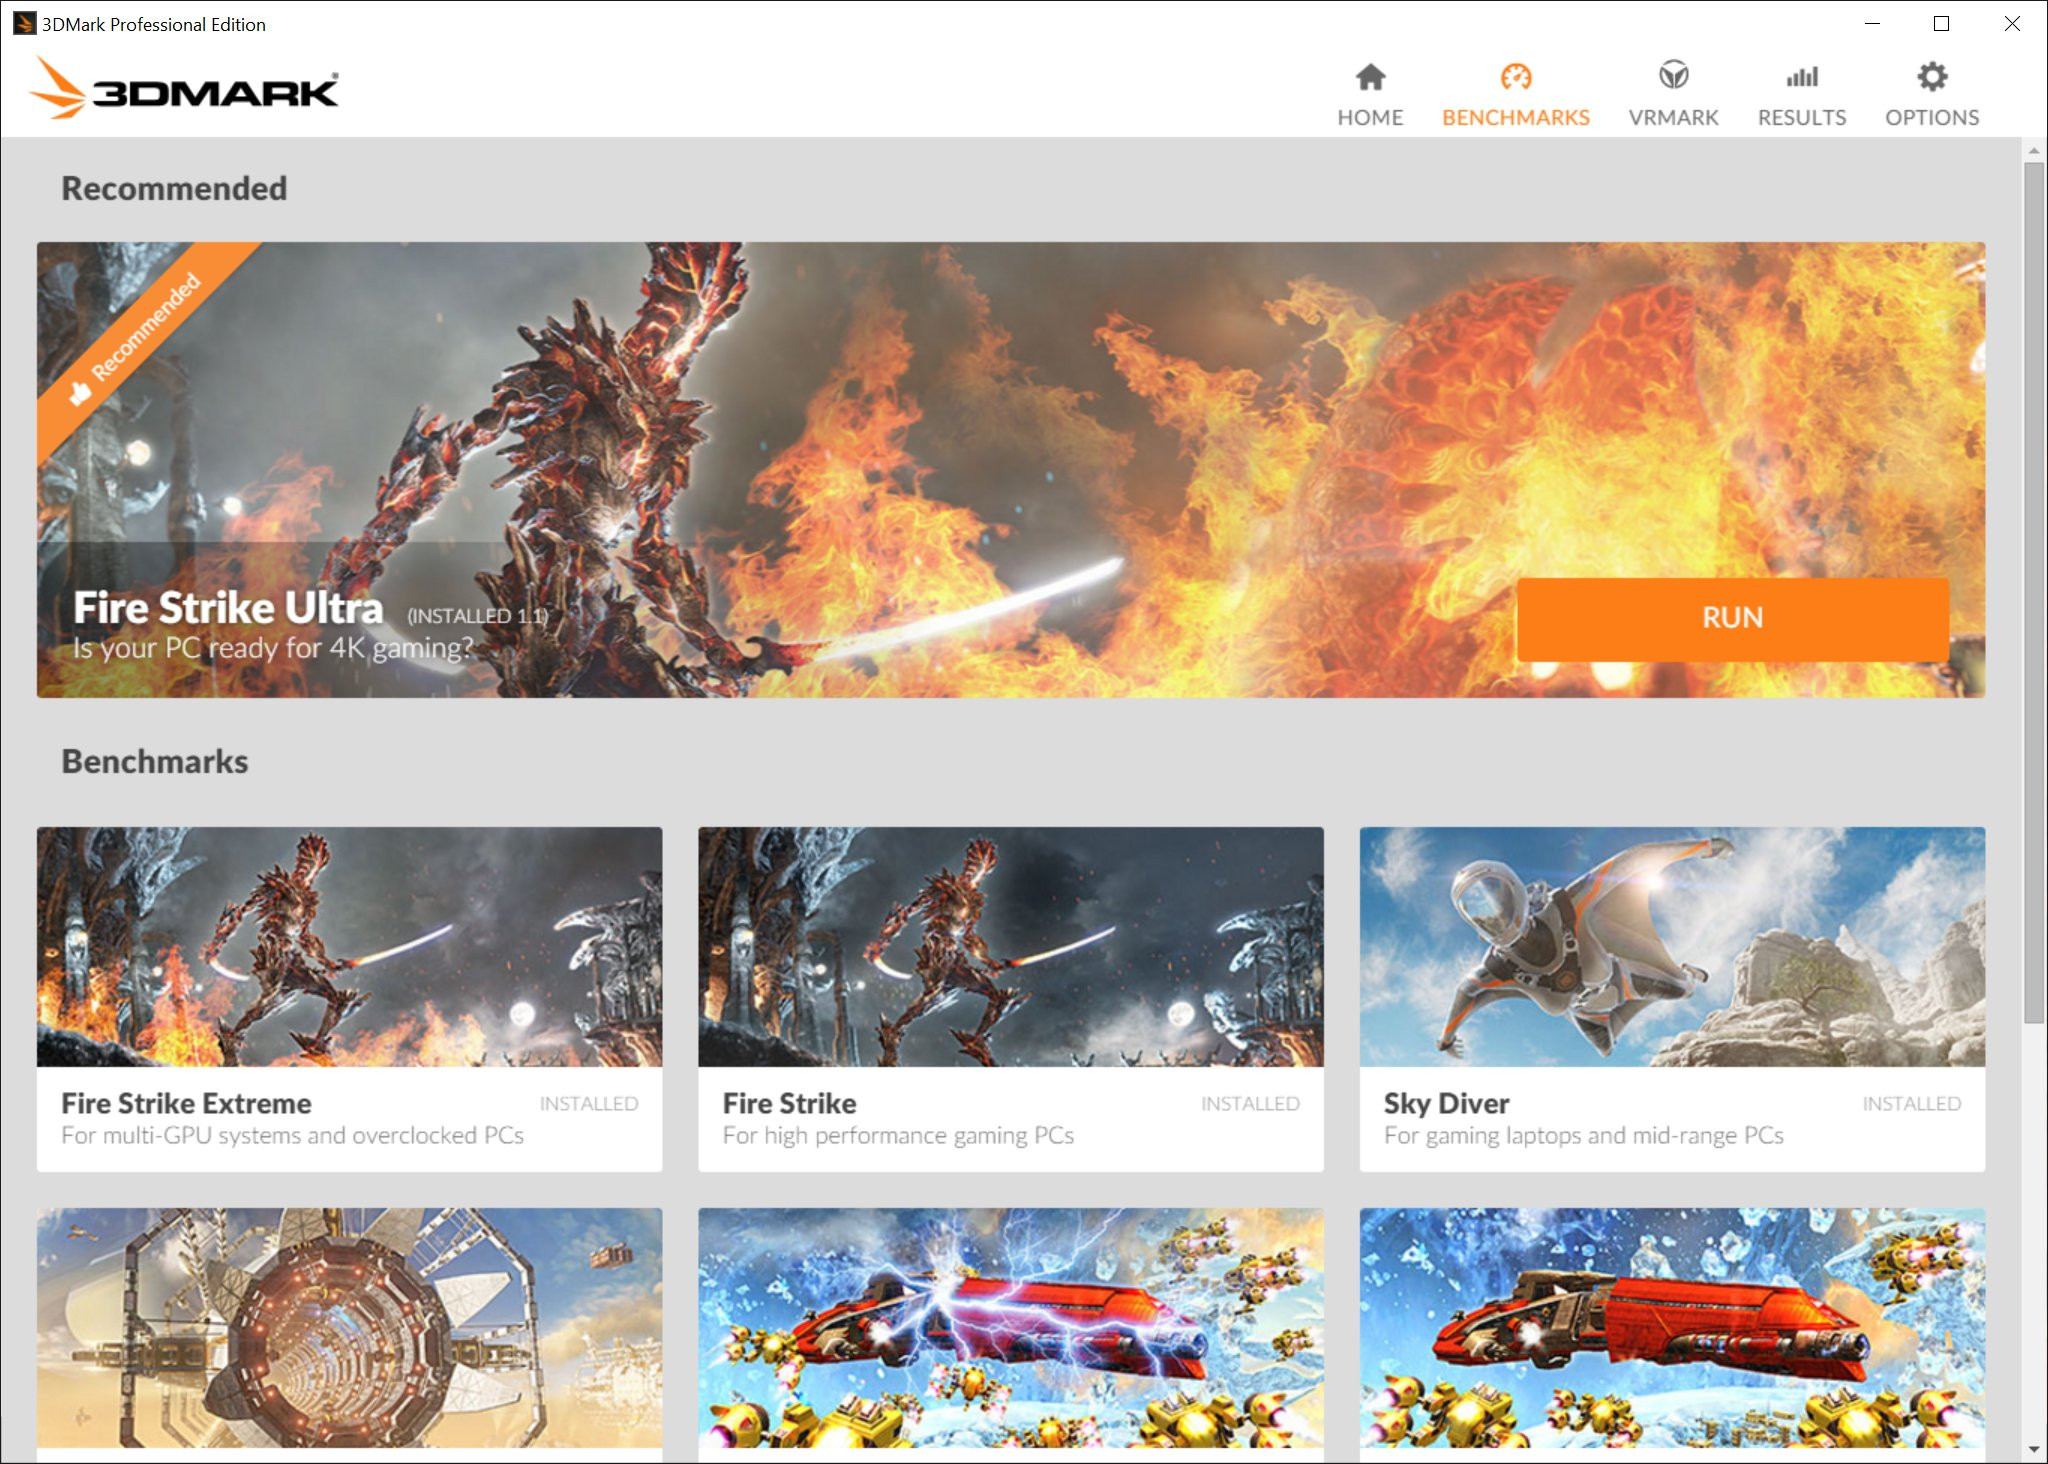Run the Fire Strike Ultra benchmark
This screenshot has width=2048, height=1464.
1732,618
